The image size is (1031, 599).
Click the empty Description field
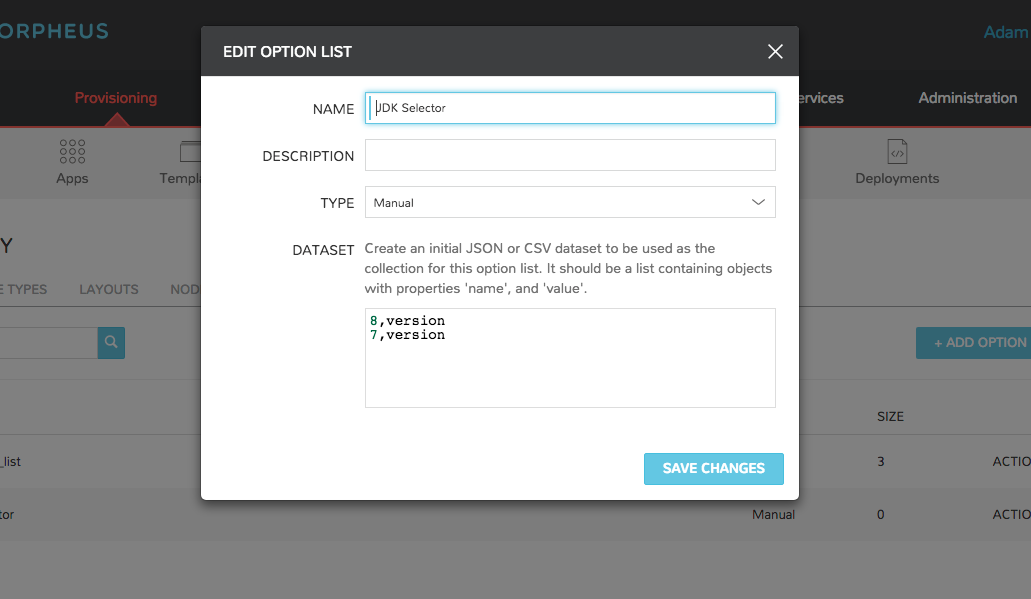pos(570,155)
